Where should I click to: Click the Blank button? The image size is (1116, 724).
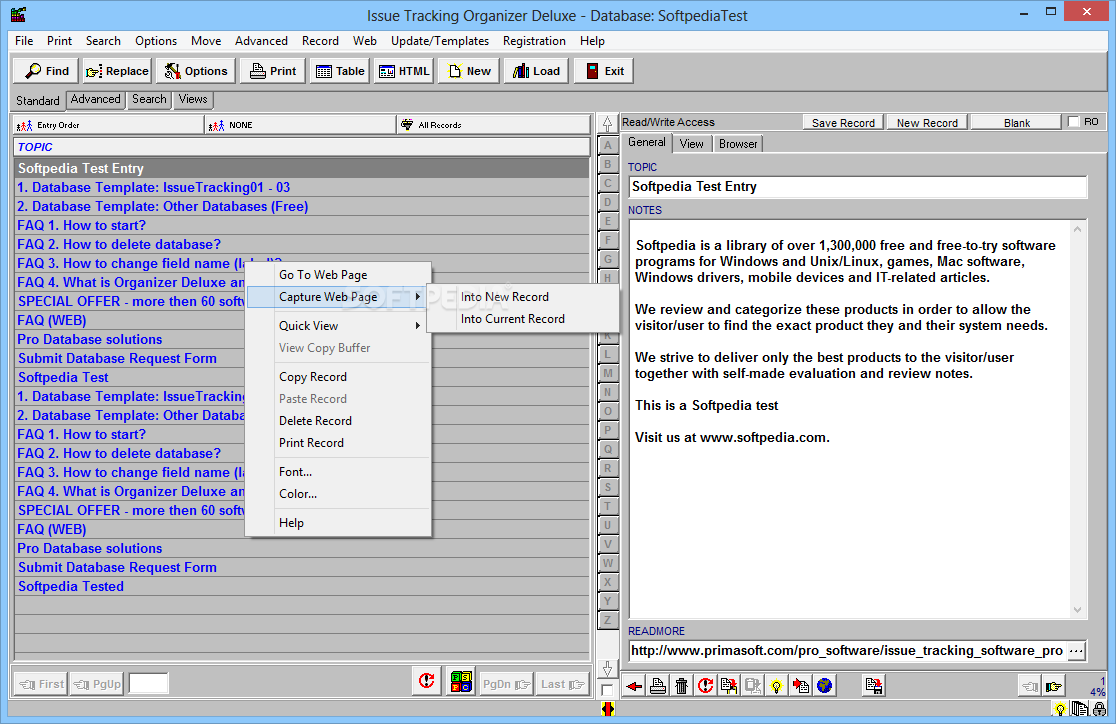point(1016,122)
